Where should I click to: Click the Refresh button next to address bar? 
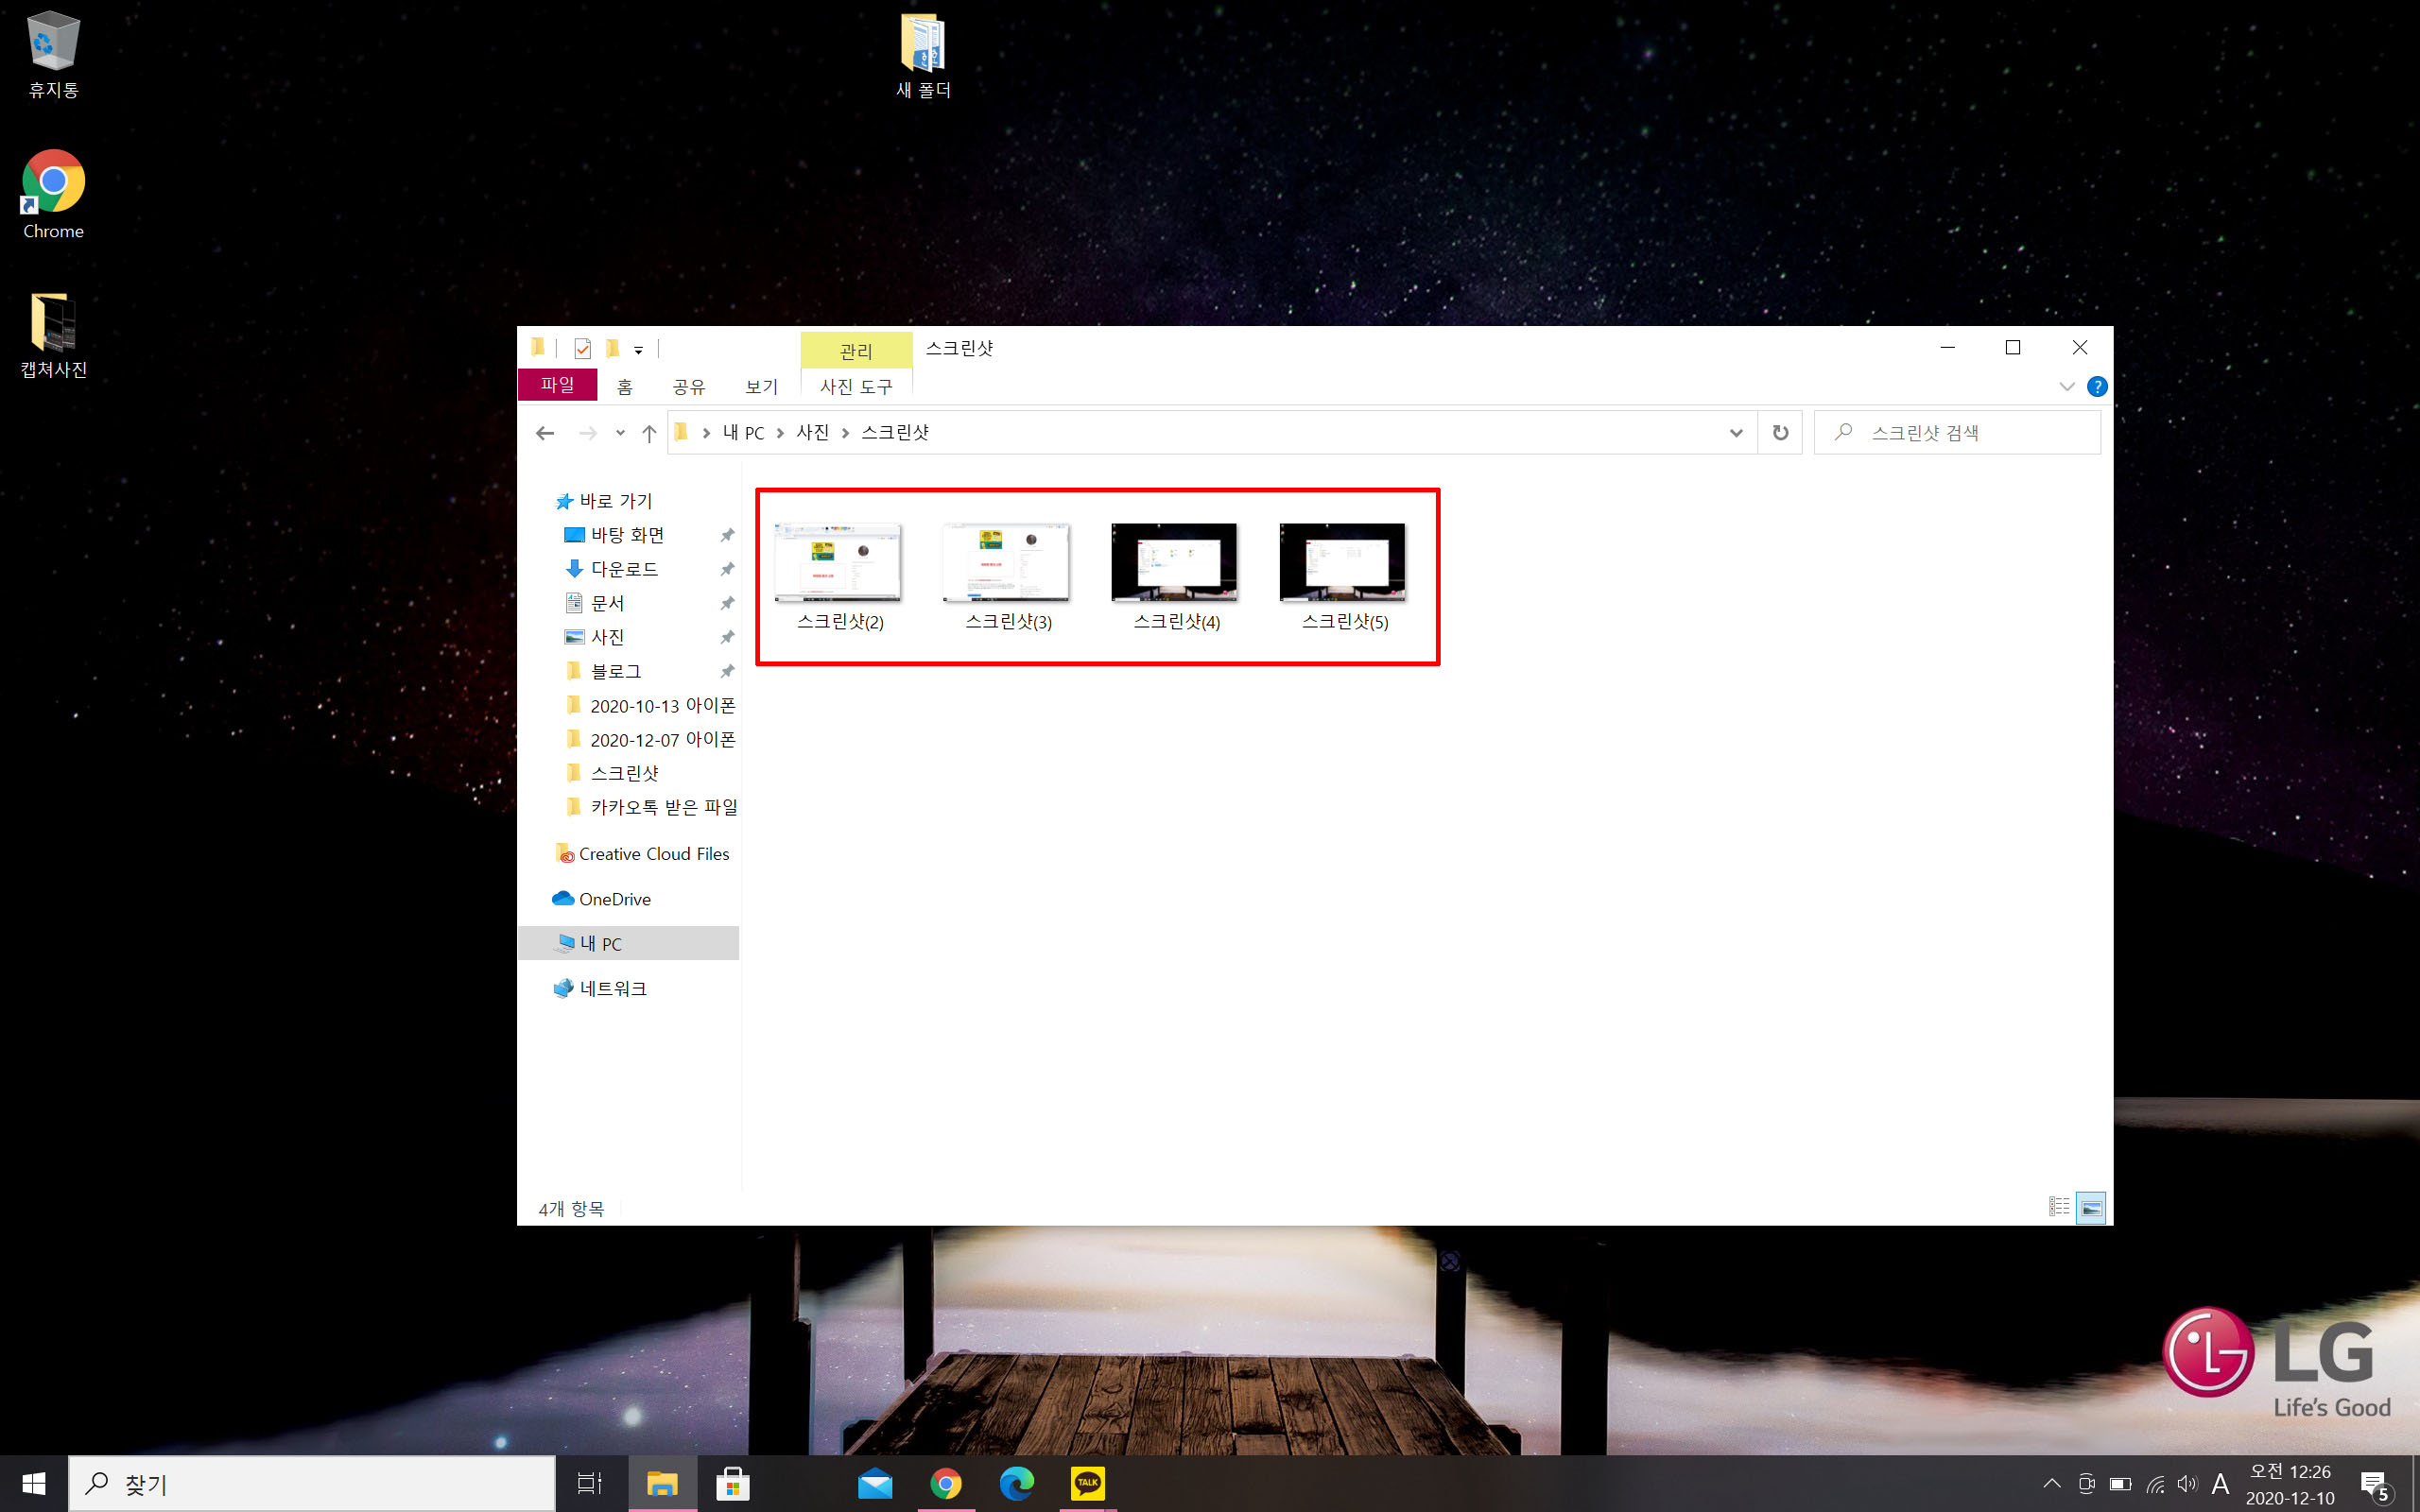point(1780,432)
